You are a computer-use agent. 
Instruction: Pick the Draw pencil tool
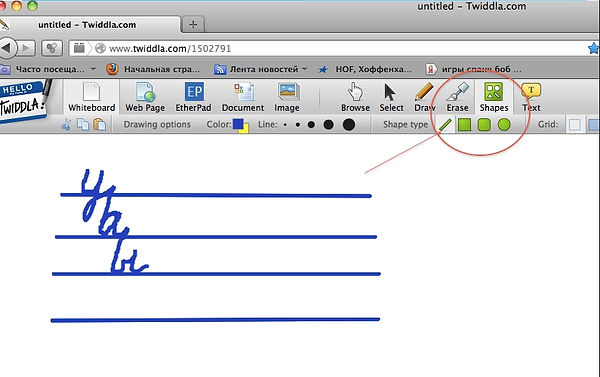pyautogui.click(x=424, y=98)
